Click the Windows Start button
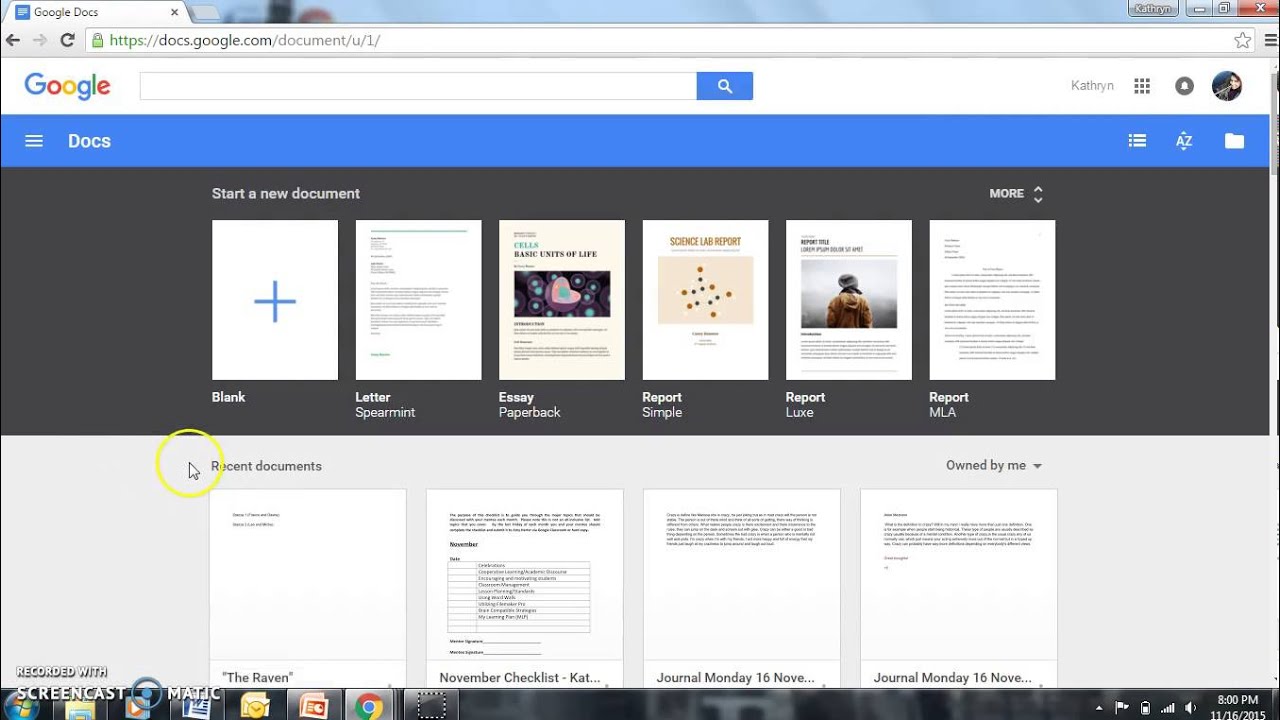1280x720 pixels. tap(22, 706)
